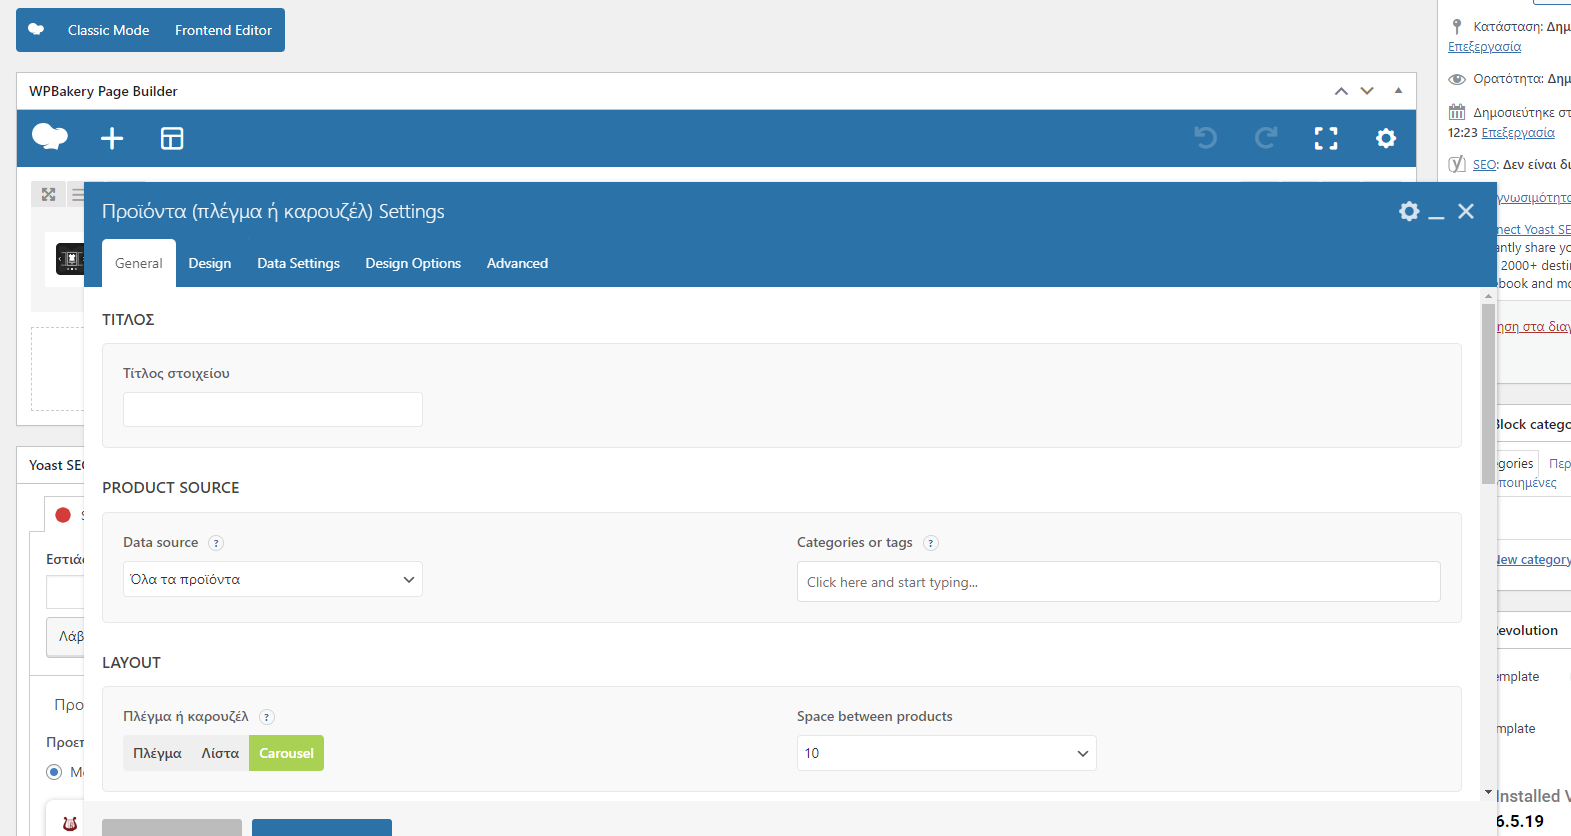This screenshot has width=1571, height=836.
Task: Click the red Yoast indicator dot
Action: tap(63, 515)
